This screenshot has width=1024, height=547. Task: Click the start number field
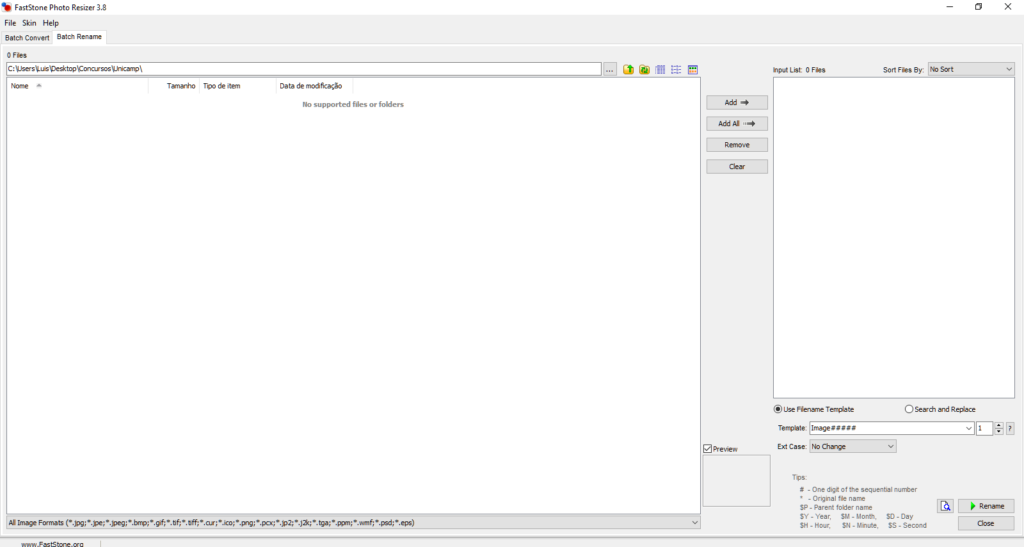point(984,428)
